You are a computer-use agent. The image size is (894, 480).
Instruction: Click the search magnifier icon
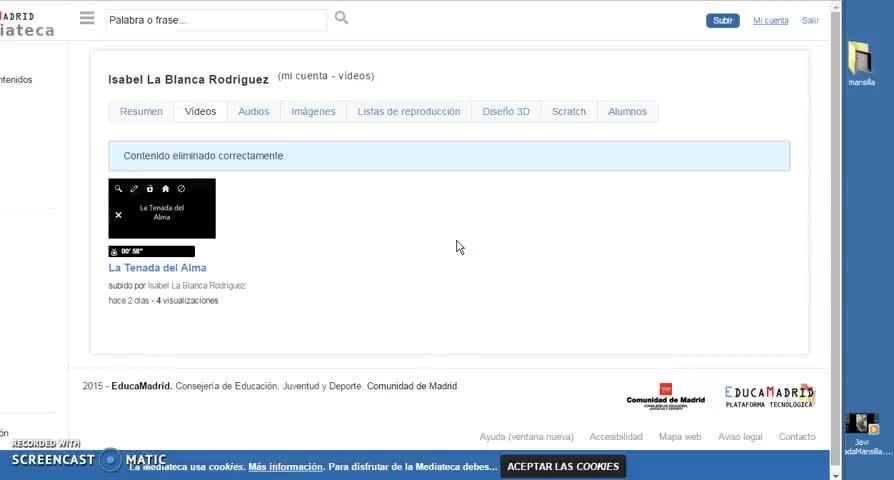341,18
